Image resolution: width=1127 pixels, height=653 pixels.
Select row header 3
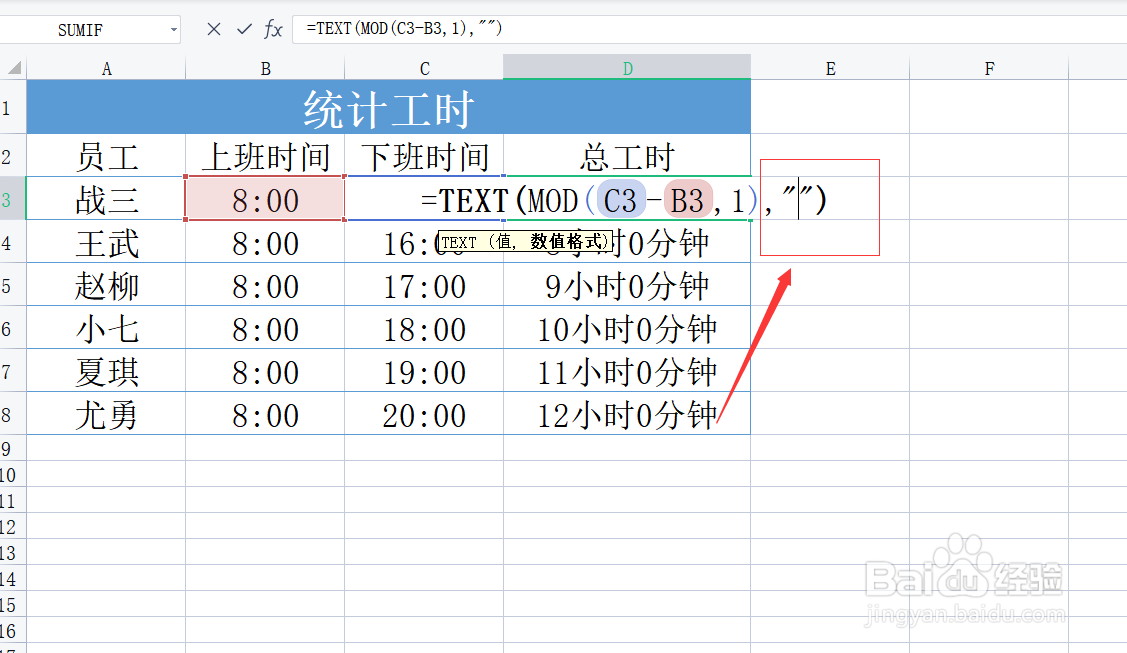point(12,199)
